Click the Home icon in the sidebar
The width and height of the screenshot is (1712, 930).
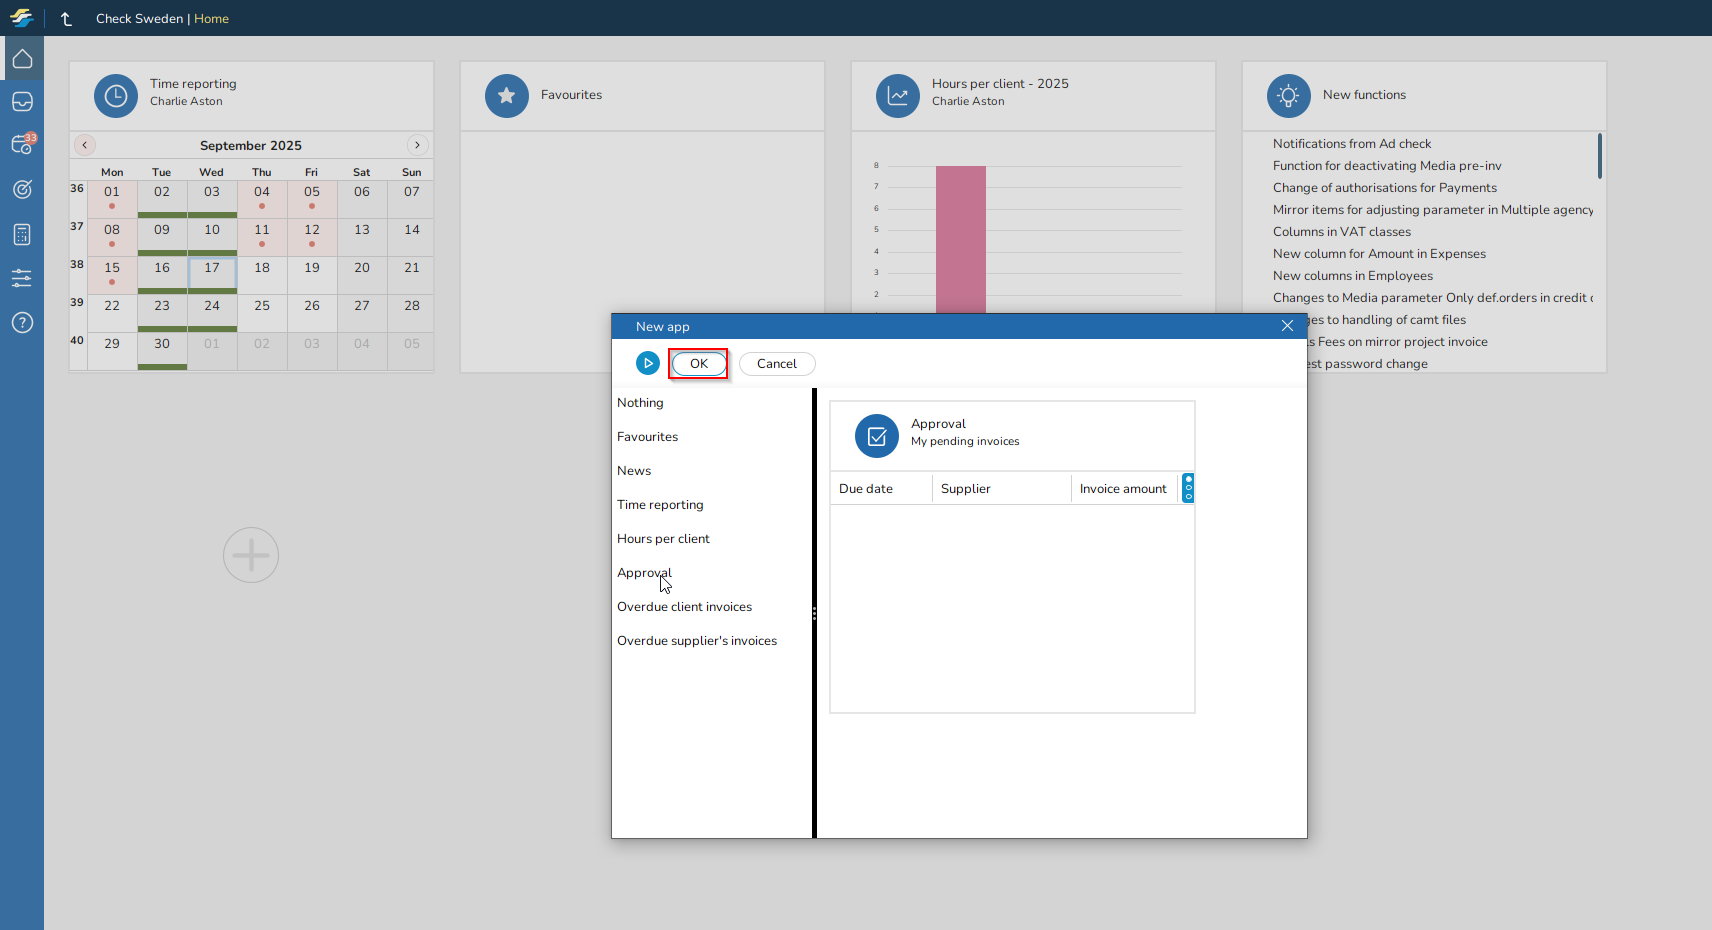coord(22,59)
